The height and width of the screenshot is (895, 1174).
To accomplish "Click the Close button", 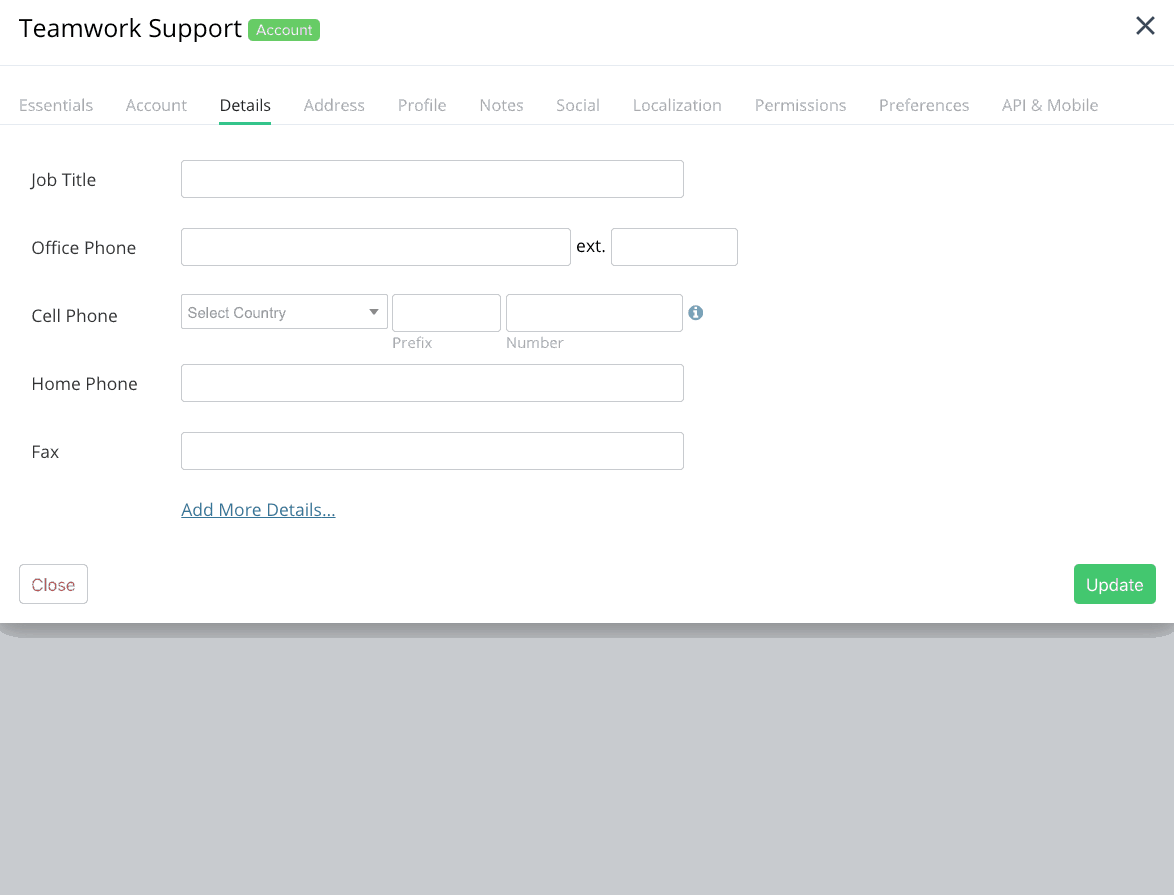I will (53, 584).
